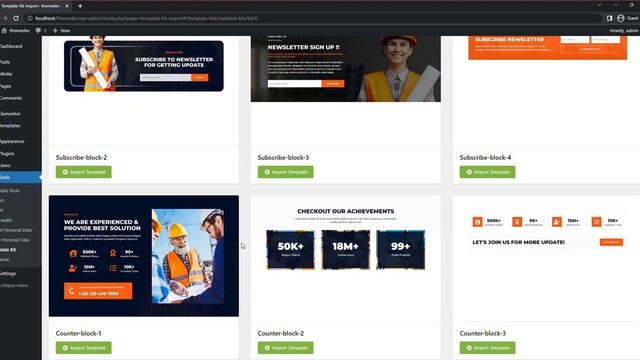Open the Counter-block-2 achievements preview
The height and width of the screenshot is (360, 640).
[x=346, y=239]
